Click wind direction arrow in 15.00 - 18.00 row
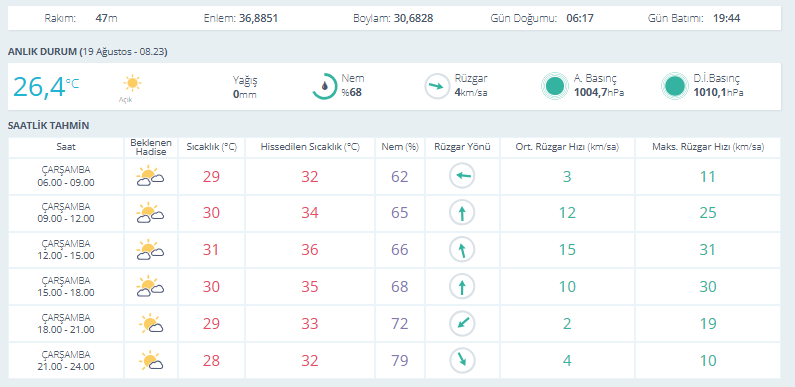795x387 pixels. (x=462, y=287)
